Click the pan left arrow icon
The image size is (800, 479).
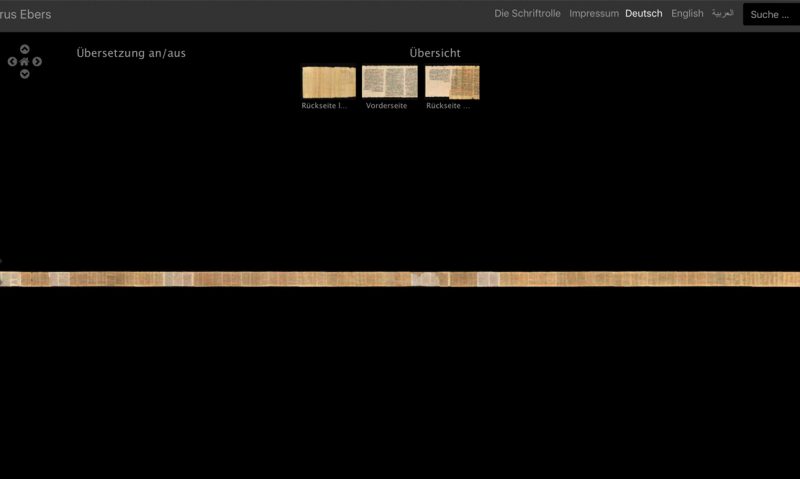tap(12, 62)
